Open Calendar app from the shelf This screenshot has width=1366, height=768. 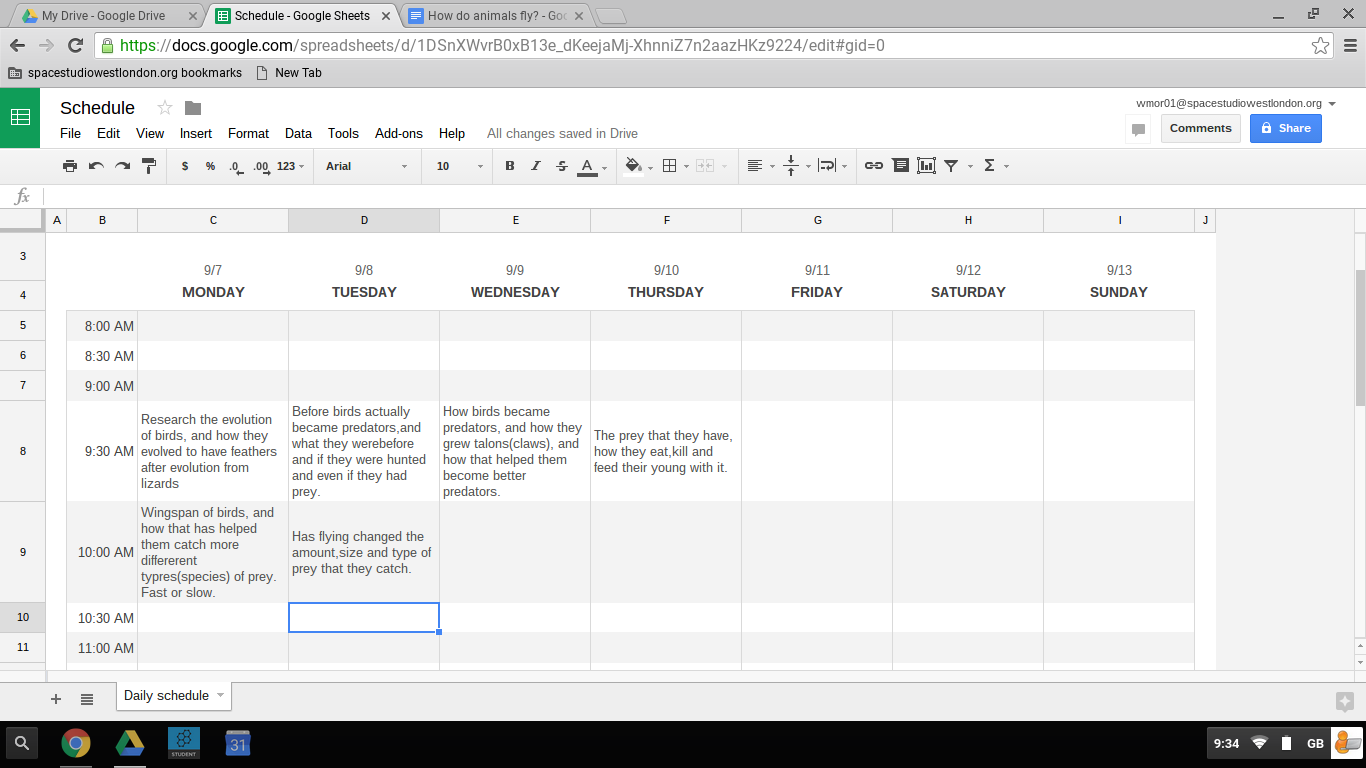(237, 743)
